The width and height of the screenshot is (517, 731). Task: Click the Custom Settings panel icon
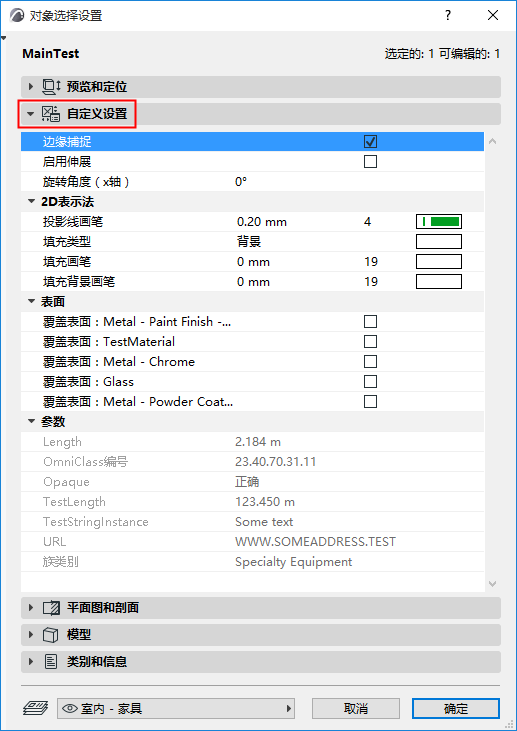click(51, 114)
